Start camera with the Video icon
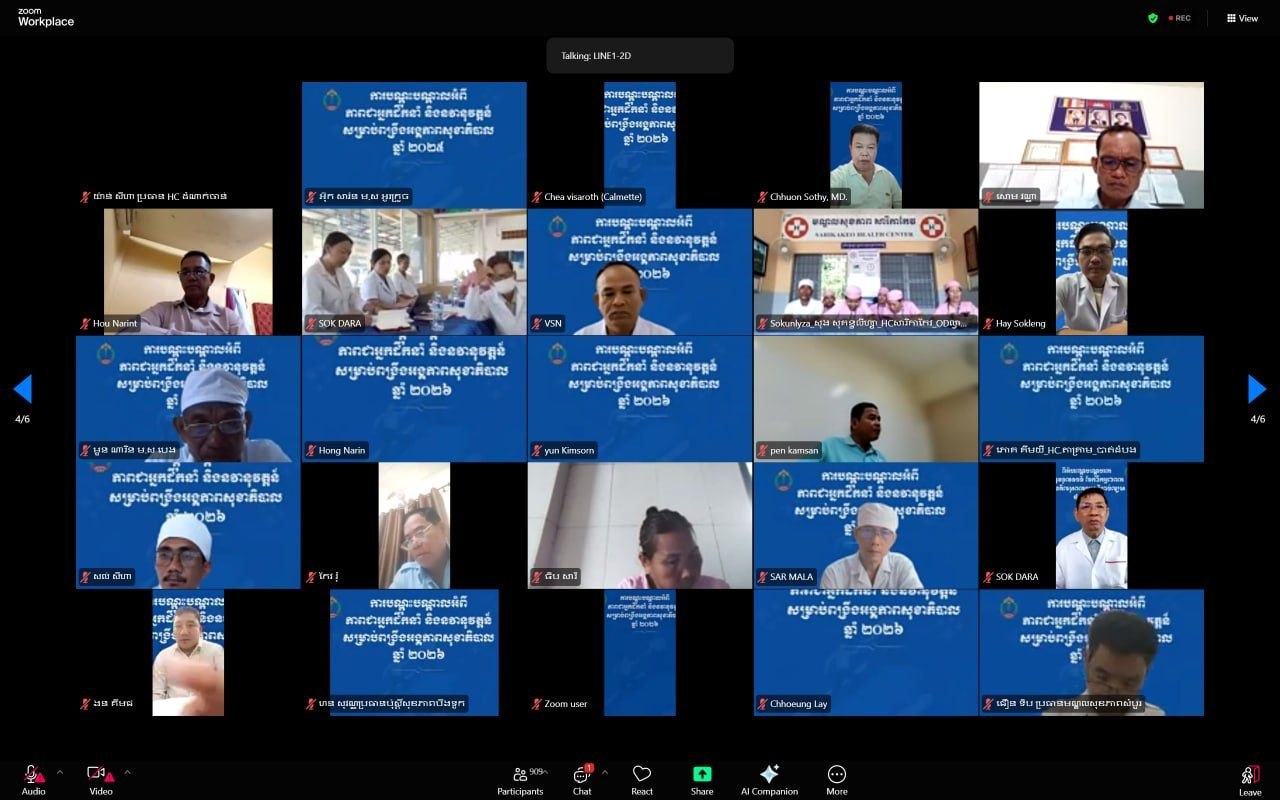The width and height of the screenshot is (1280, 800). 100,775
